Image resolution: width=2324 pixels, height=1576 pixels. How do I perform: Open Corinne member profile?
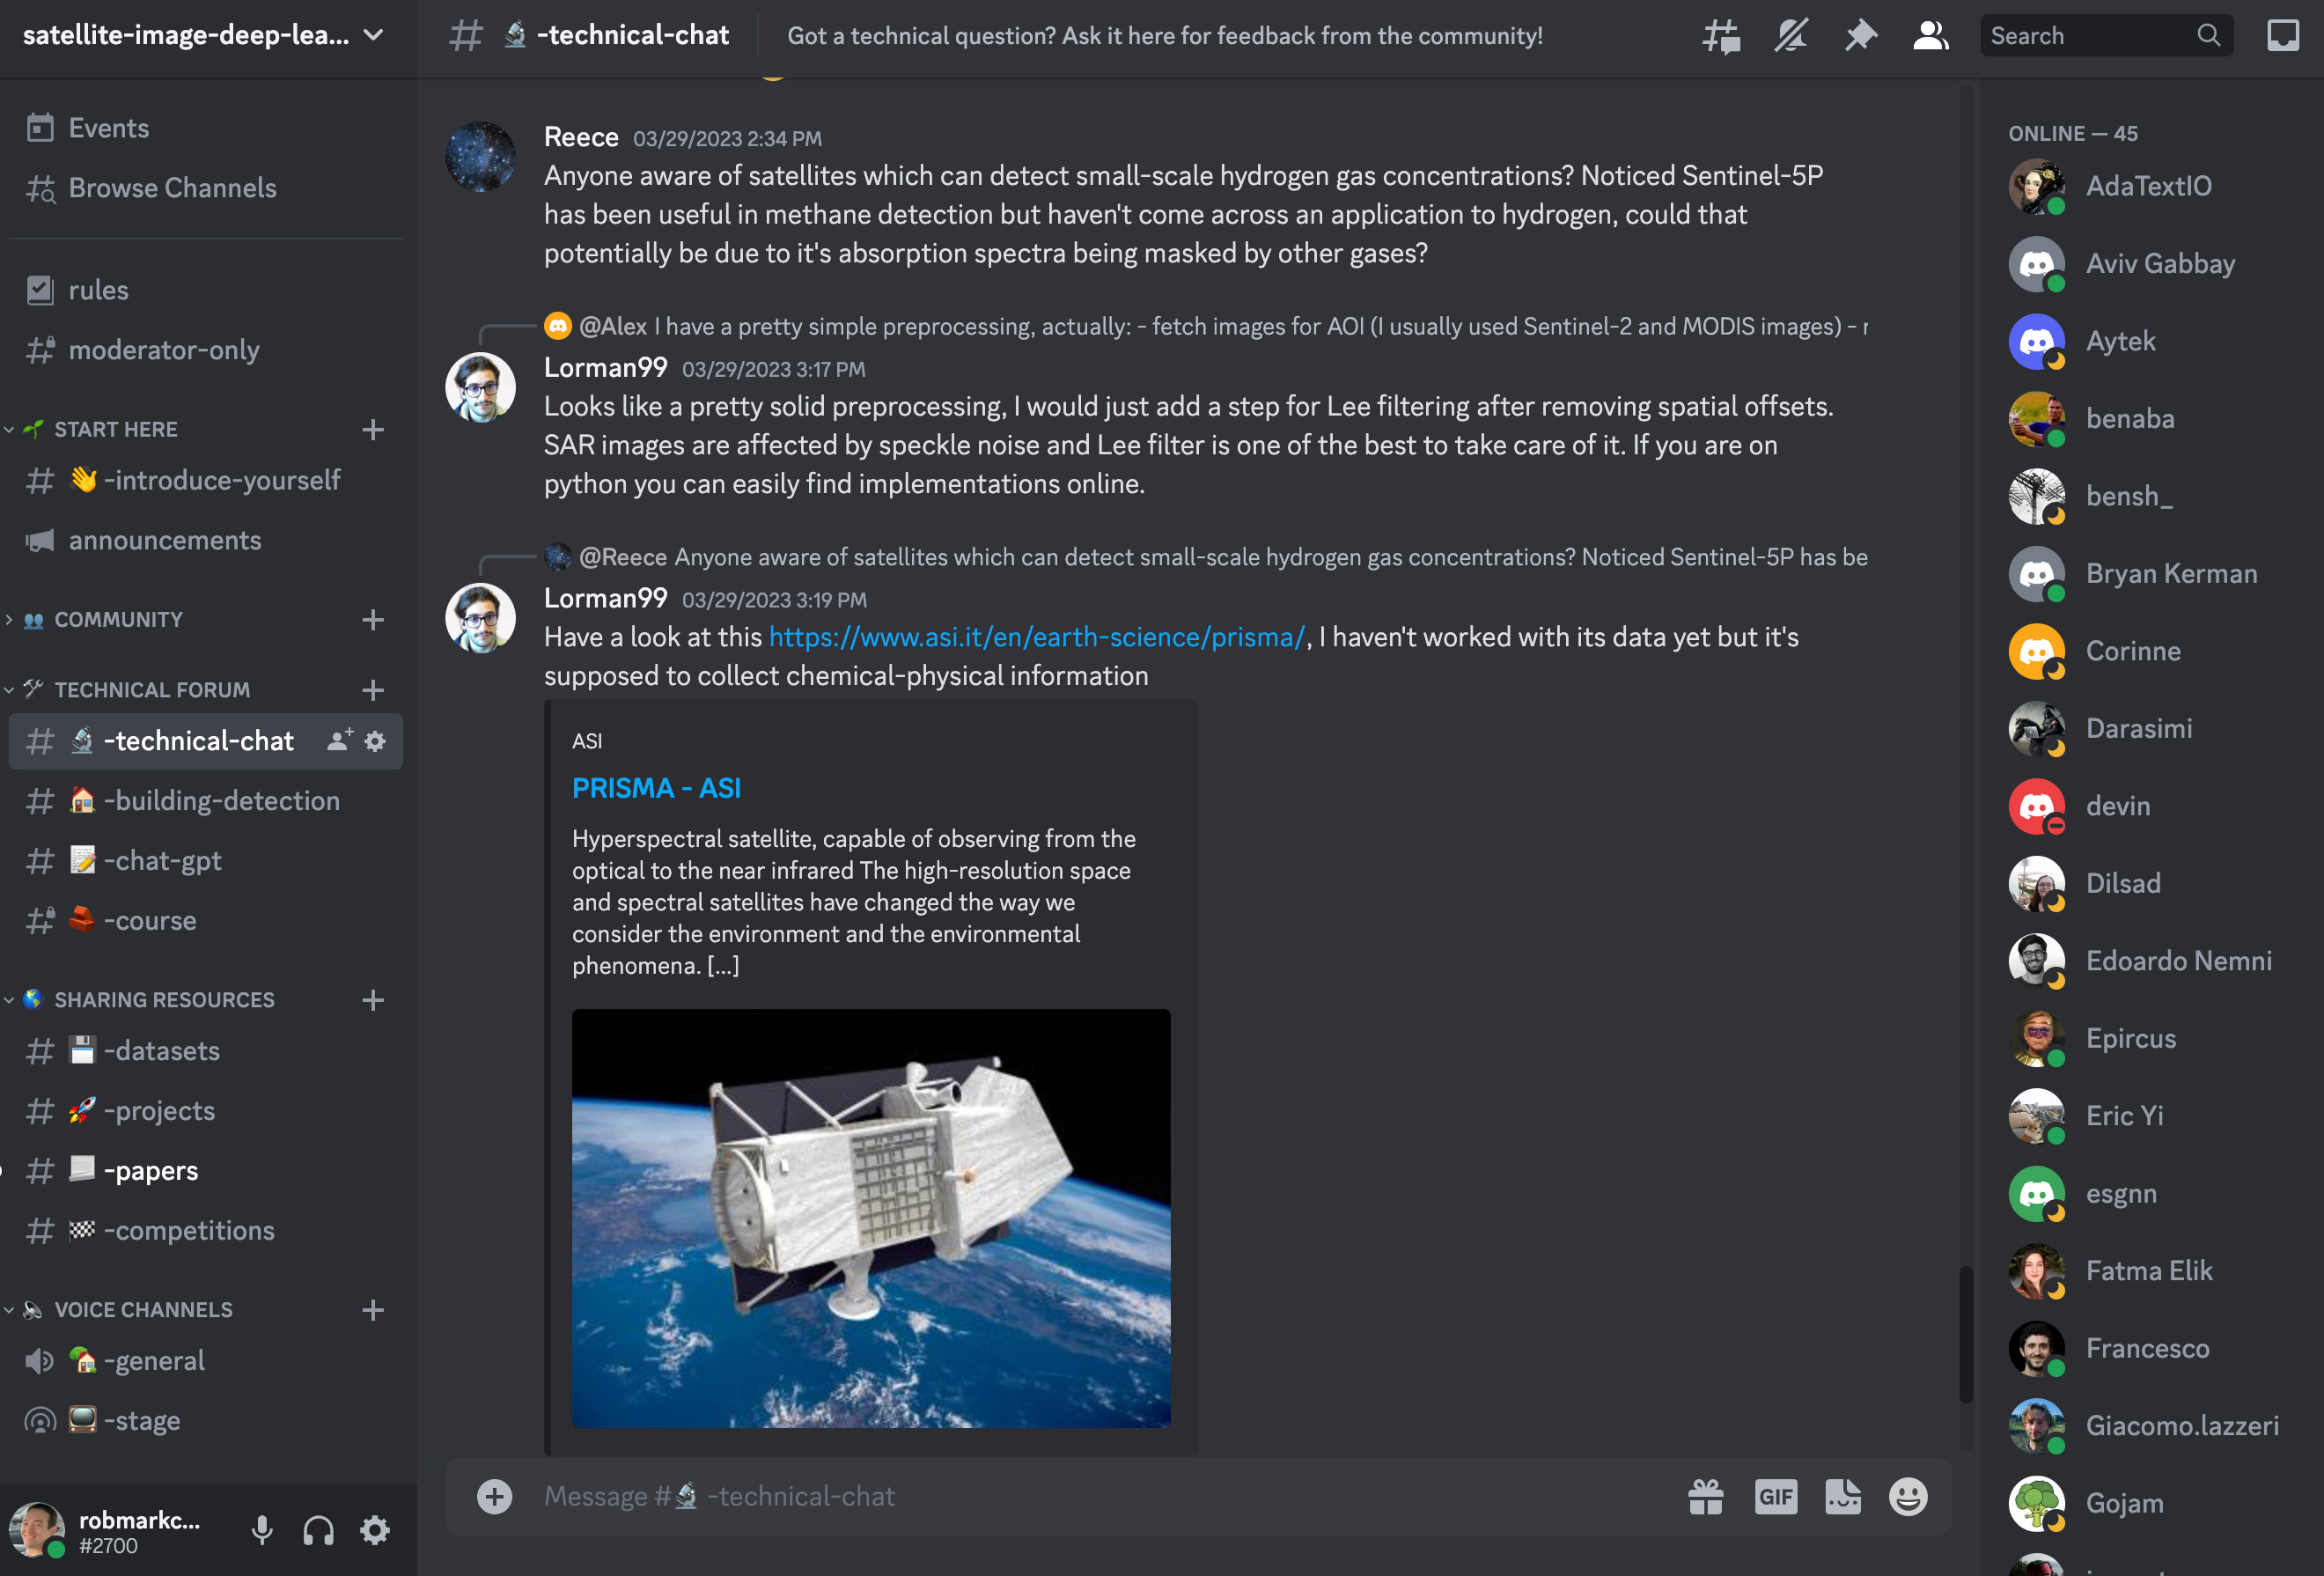click(x=2150, y=651)
